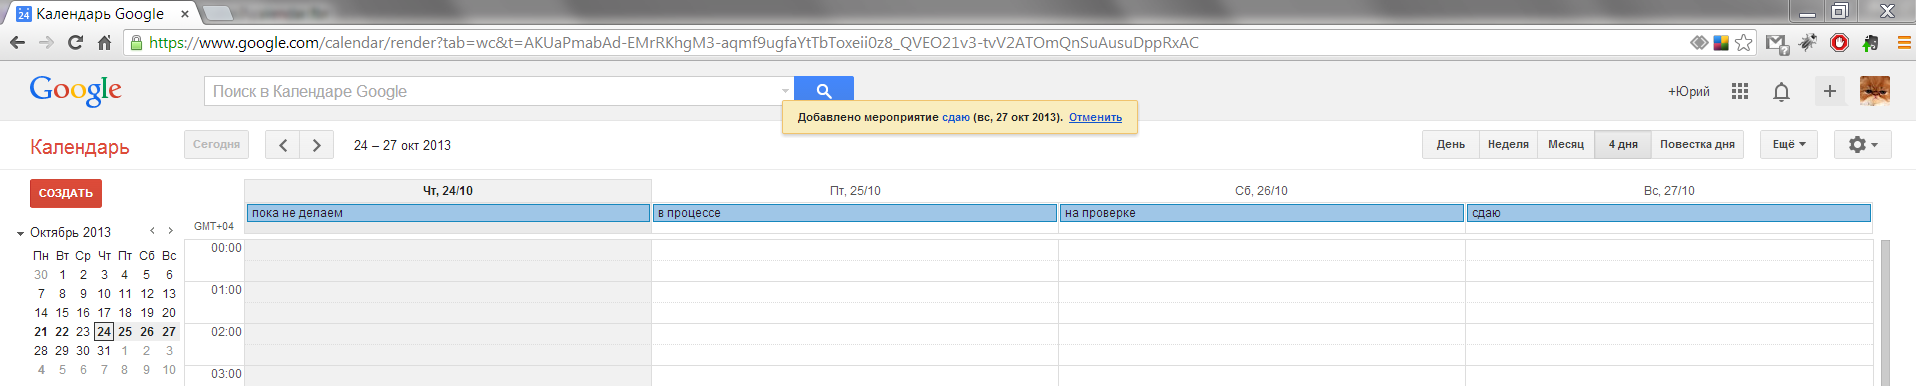Run search with the blue magnifier button
The image size is (1916, 386).
824,90
